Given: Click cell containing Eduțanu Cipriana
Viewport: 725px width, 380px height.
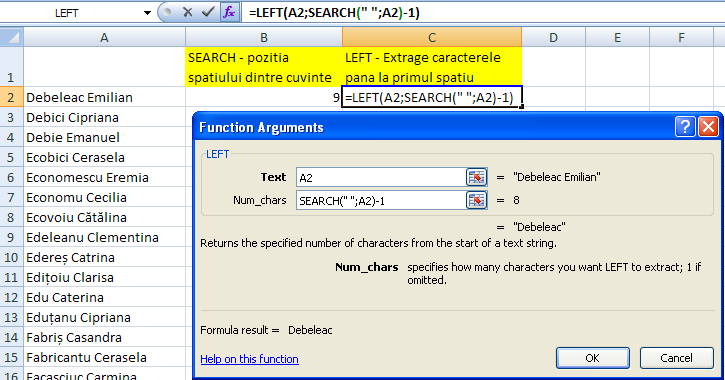Looking at the screenshot, I should pyautogui.click(x=104, y=317).
